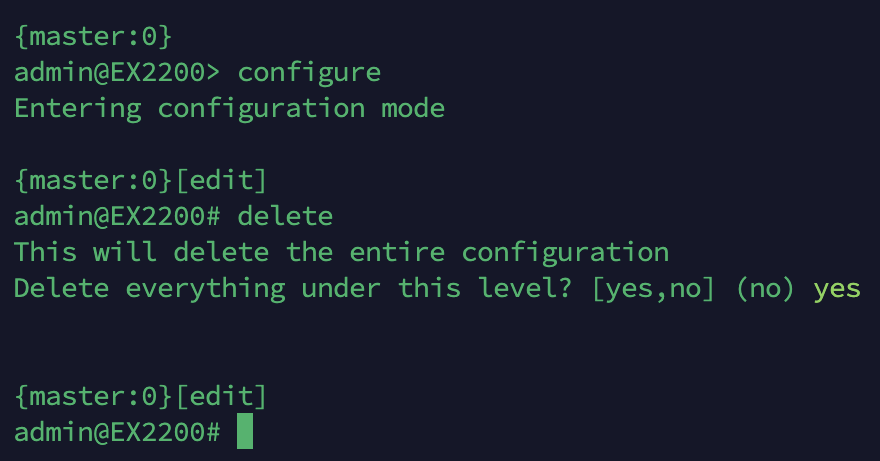
Task: Click the top "{master:0}" line without [edit]
Action: (x=94, y=37)
